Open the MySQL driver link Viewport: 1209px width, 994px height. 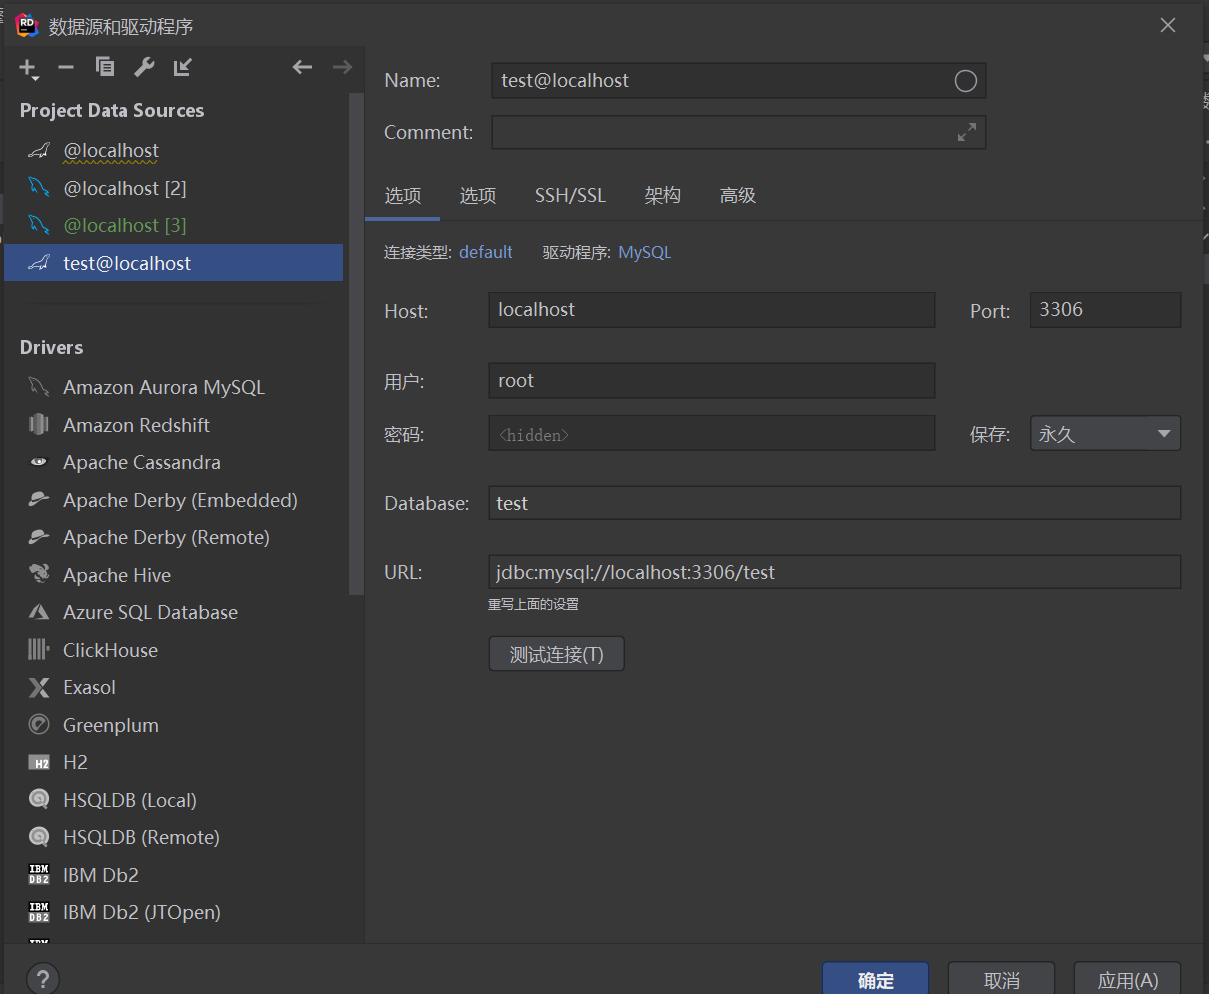tap(645, 252)
